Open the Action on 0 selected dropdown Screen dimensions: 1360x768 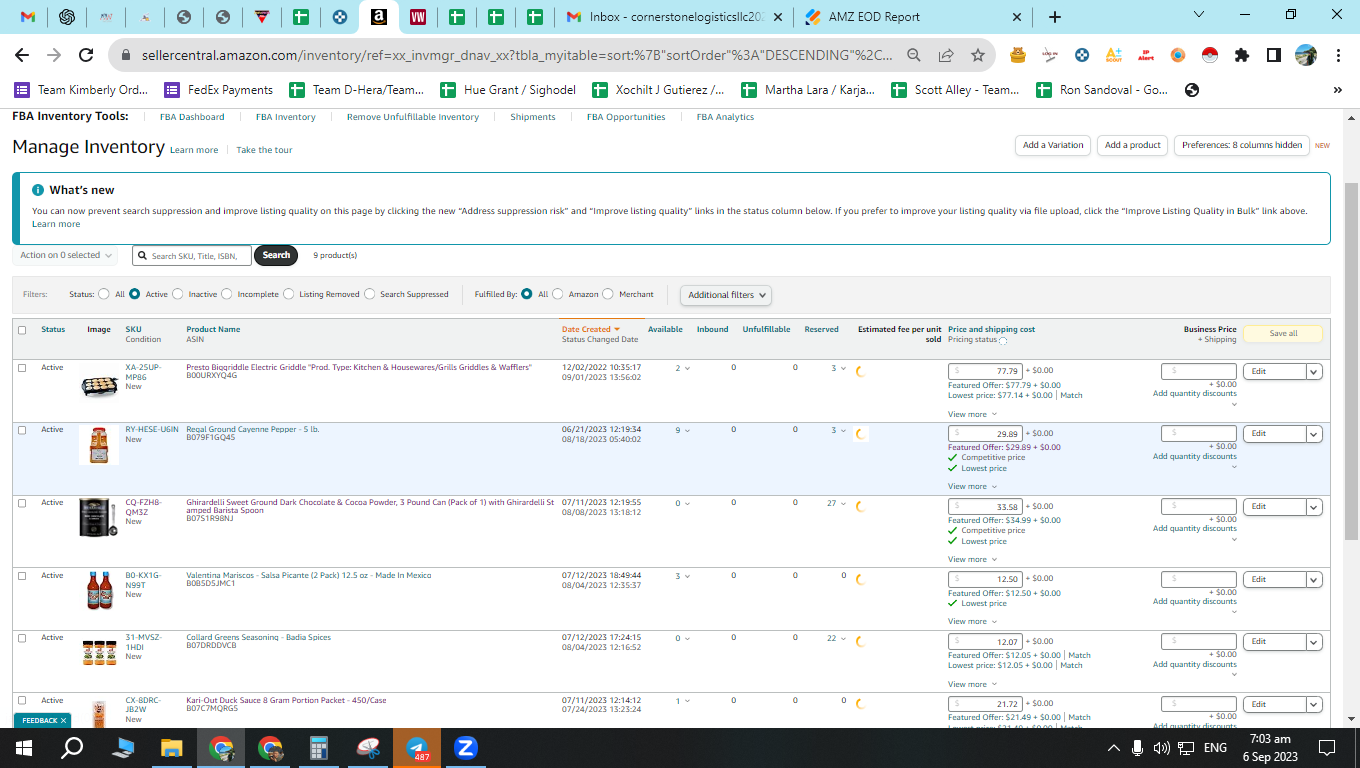pos(66,256)
